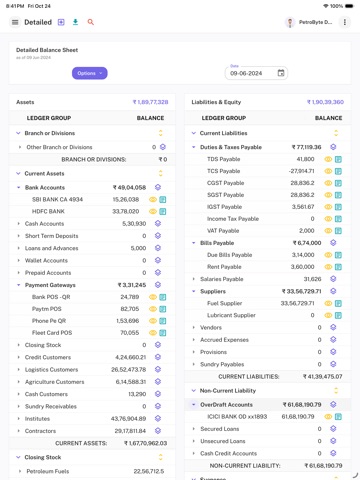Collapse the Payment Gateways group
The width and height of the screenshot is (360, 480).
click(x=19, y=285)
